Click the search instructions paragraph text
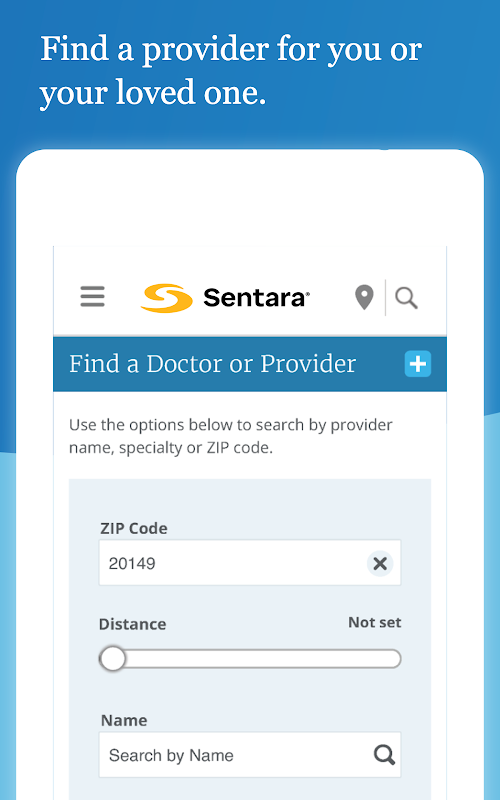This screenshot has height=800, width=500. 231,436
